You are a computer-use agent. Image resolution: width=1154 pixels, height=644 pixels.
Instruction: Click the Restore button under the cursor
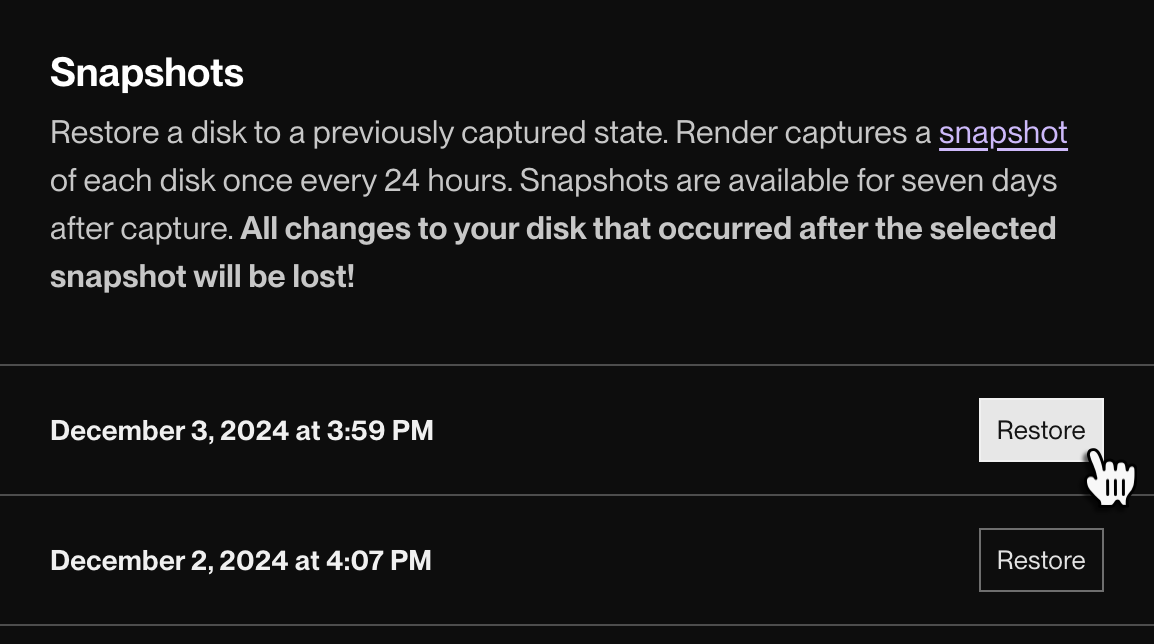point(1040,430)
